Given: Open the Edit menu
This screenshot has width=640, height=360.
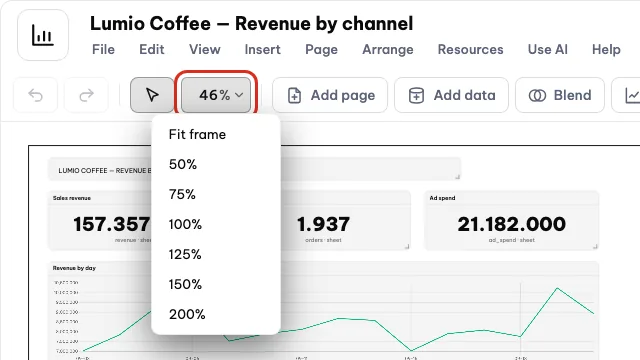Looking at the screenshot, I should tap(151, 49).
